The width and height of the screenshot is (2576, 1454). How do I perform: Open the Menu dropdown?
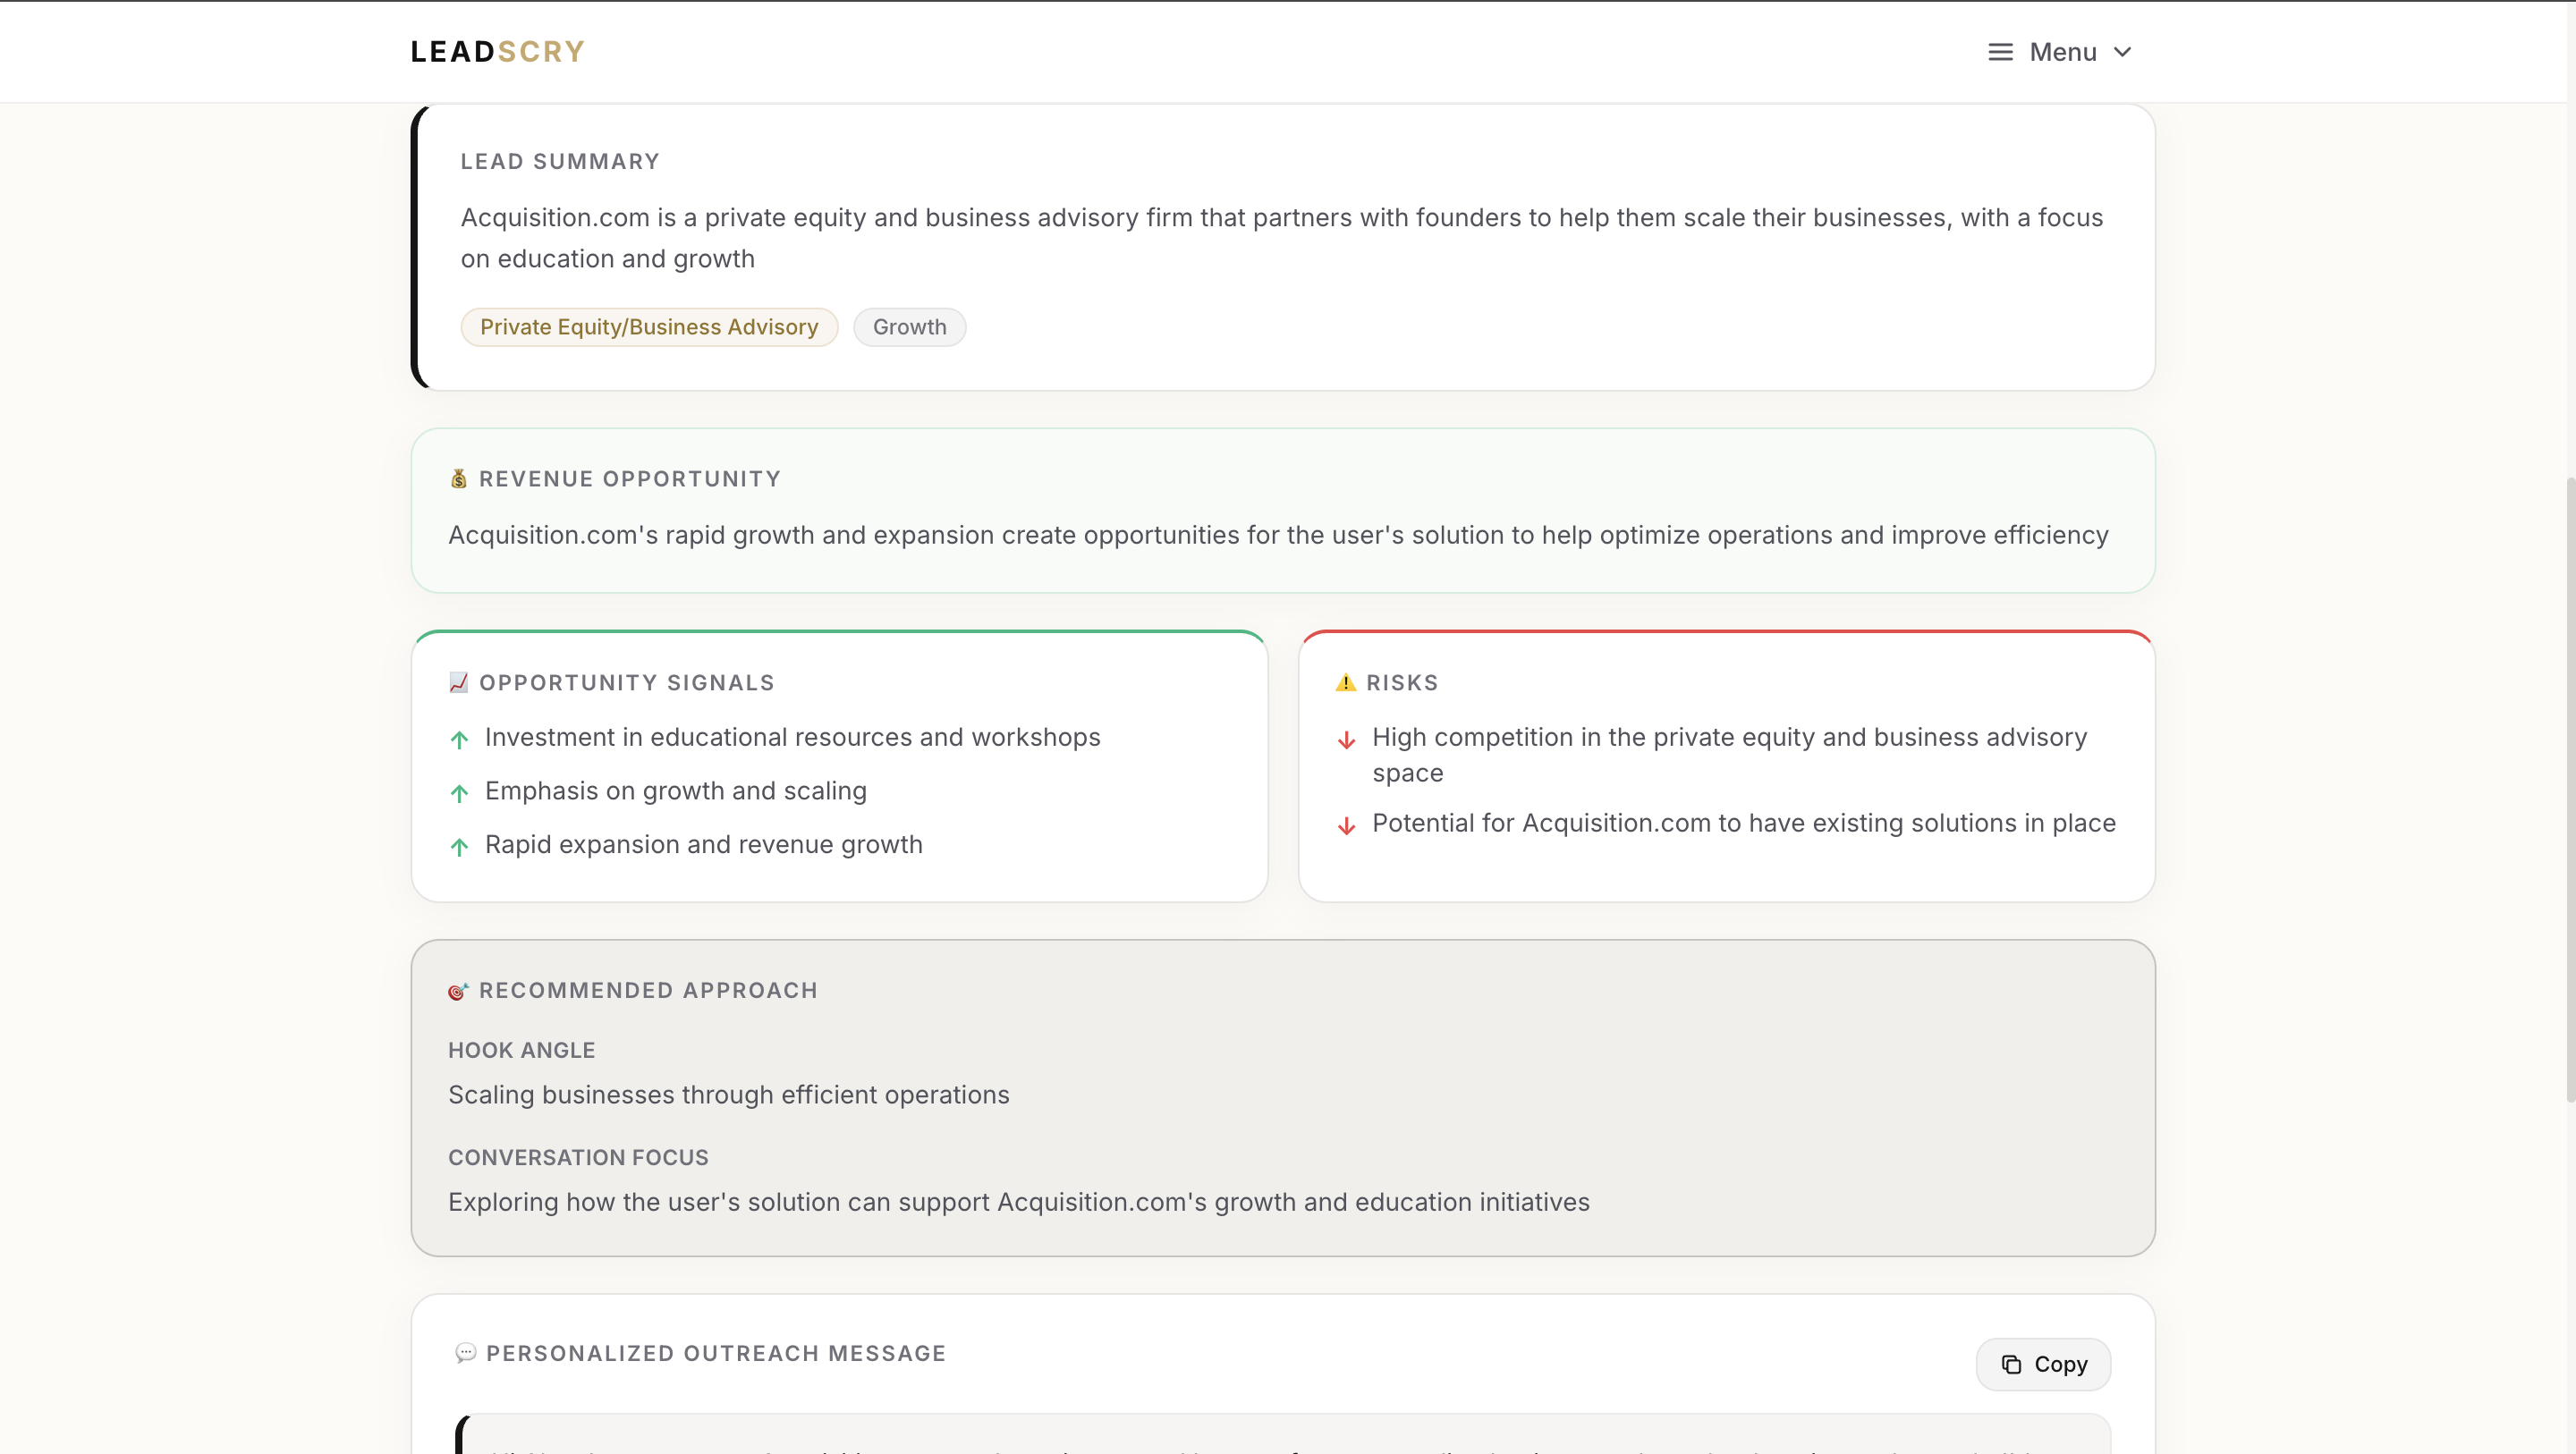pos(2060,52)
